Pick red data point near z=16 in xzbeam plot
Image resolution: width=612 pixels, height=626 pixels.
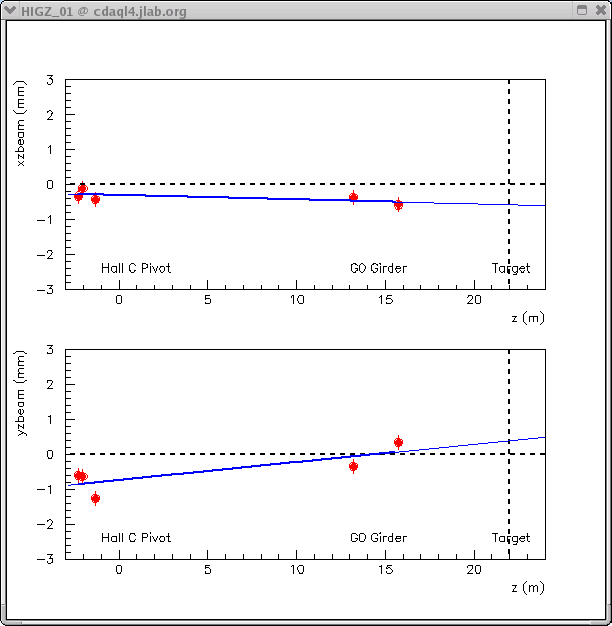[x=398, y=205]
